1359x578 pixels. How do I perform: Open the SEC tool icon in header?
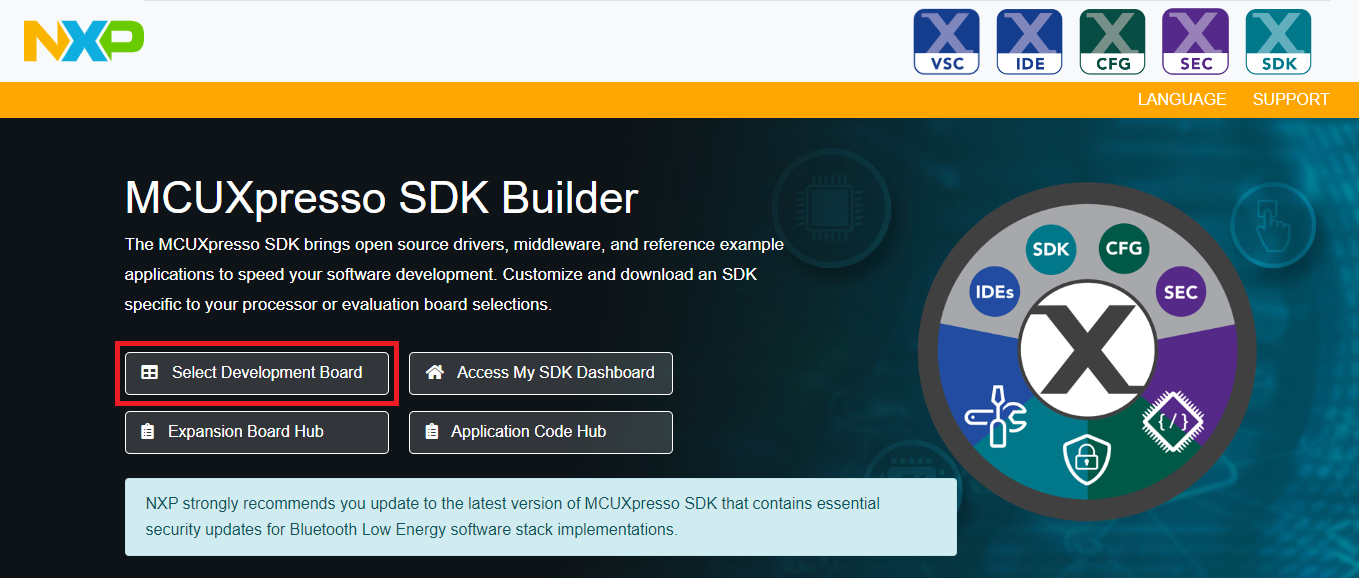(1195, 42)
